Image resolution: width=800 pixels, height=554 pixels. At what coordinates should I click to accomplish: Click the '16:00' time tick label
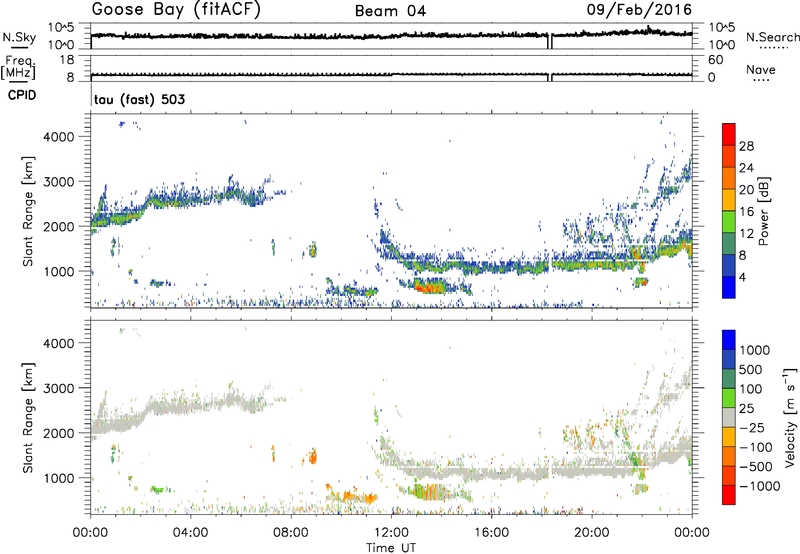point(492,533)
